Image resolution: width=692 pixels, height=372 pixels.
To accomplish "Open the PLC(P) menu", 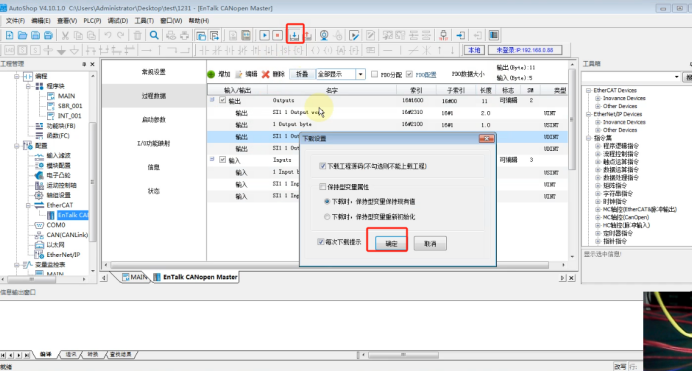I will 92,21.
